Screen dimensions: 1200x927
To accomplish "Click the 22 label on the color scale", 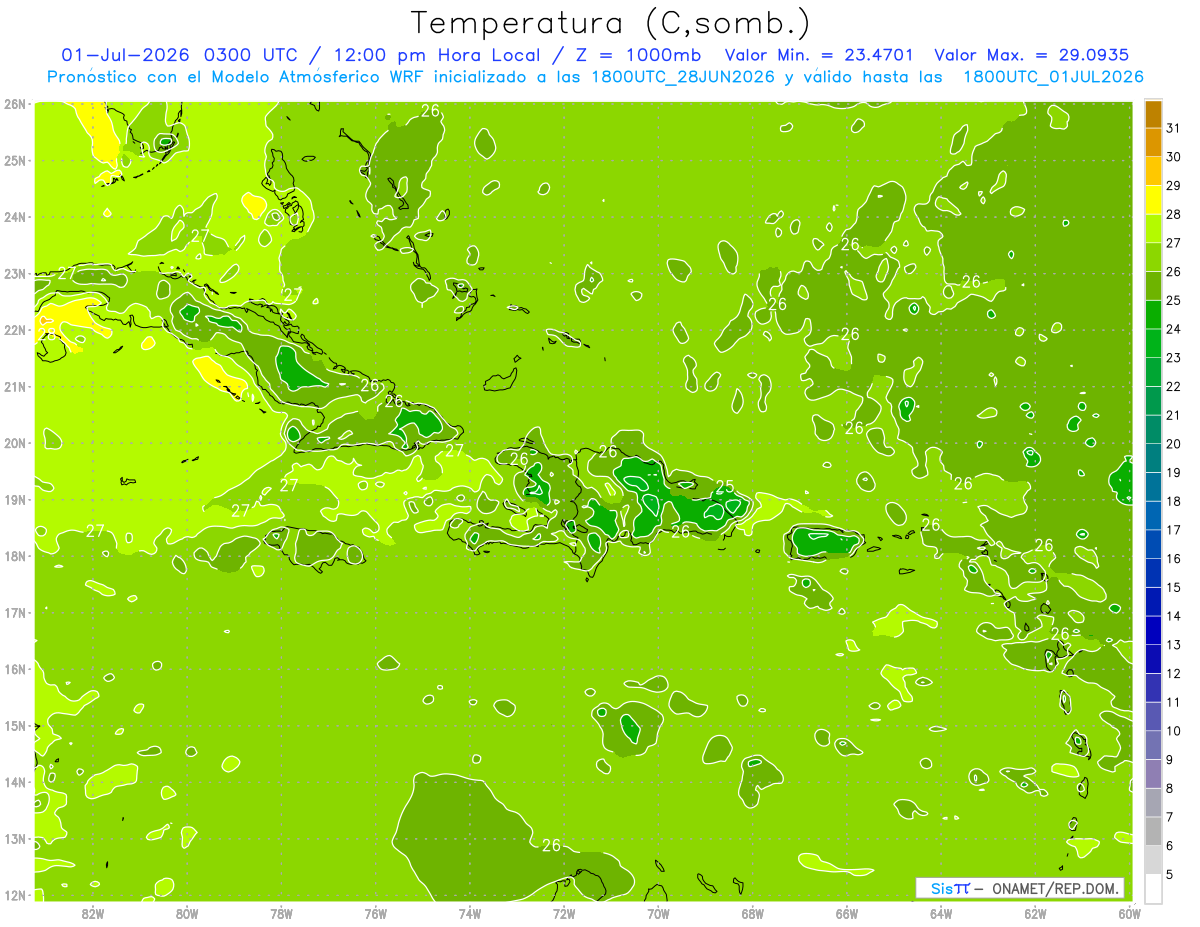I will click(1174, 386).
